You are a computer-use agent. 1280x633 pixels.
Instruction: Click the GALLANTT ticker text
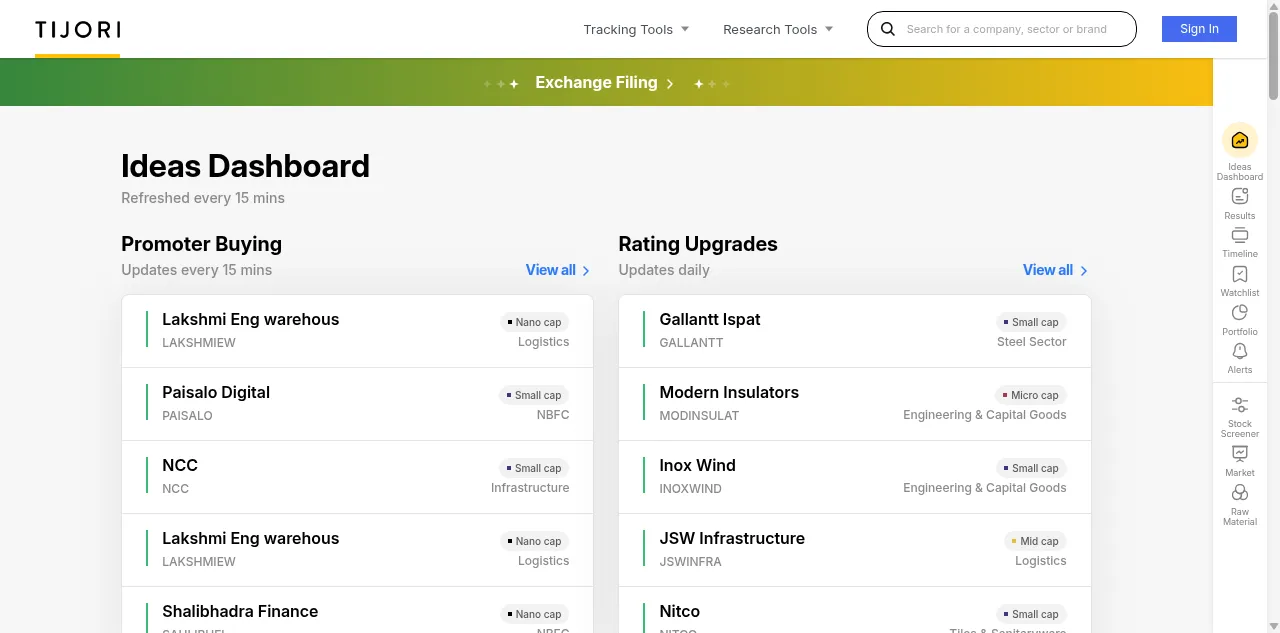pos(691,343)
